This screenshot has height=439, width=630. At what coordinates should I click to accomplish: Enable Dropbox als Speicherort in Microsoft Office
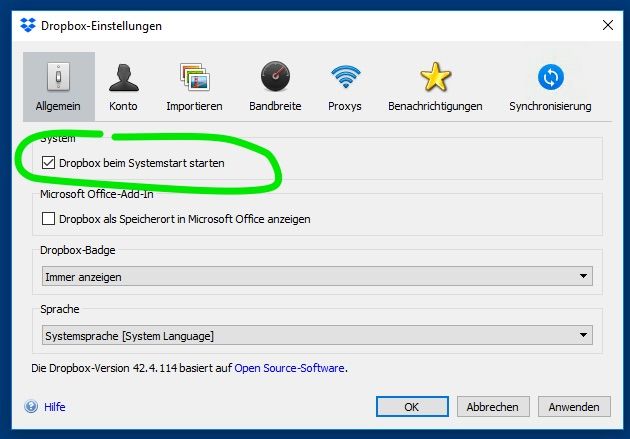pyautogui.click(x=48, y=219)
